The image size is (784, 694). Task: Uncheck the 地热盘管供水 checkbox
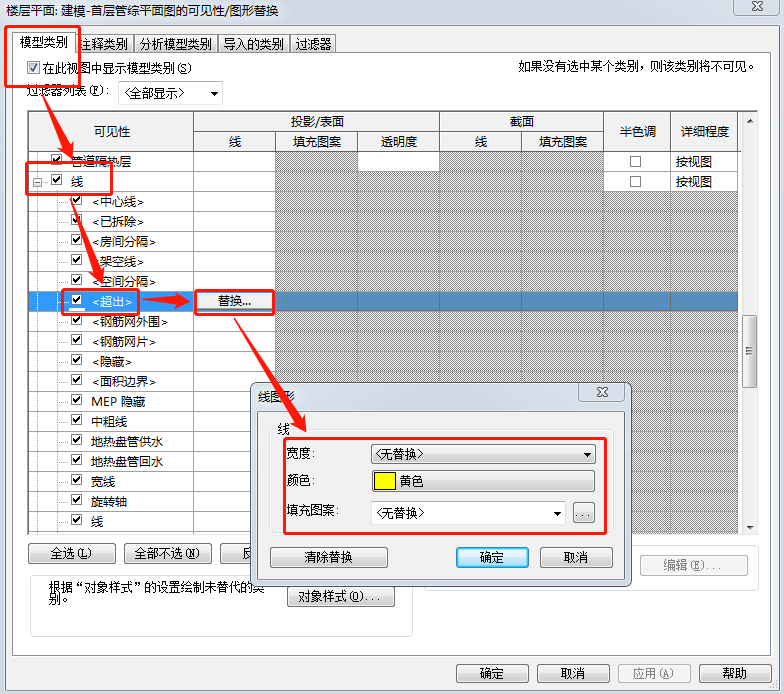(76, 441)
